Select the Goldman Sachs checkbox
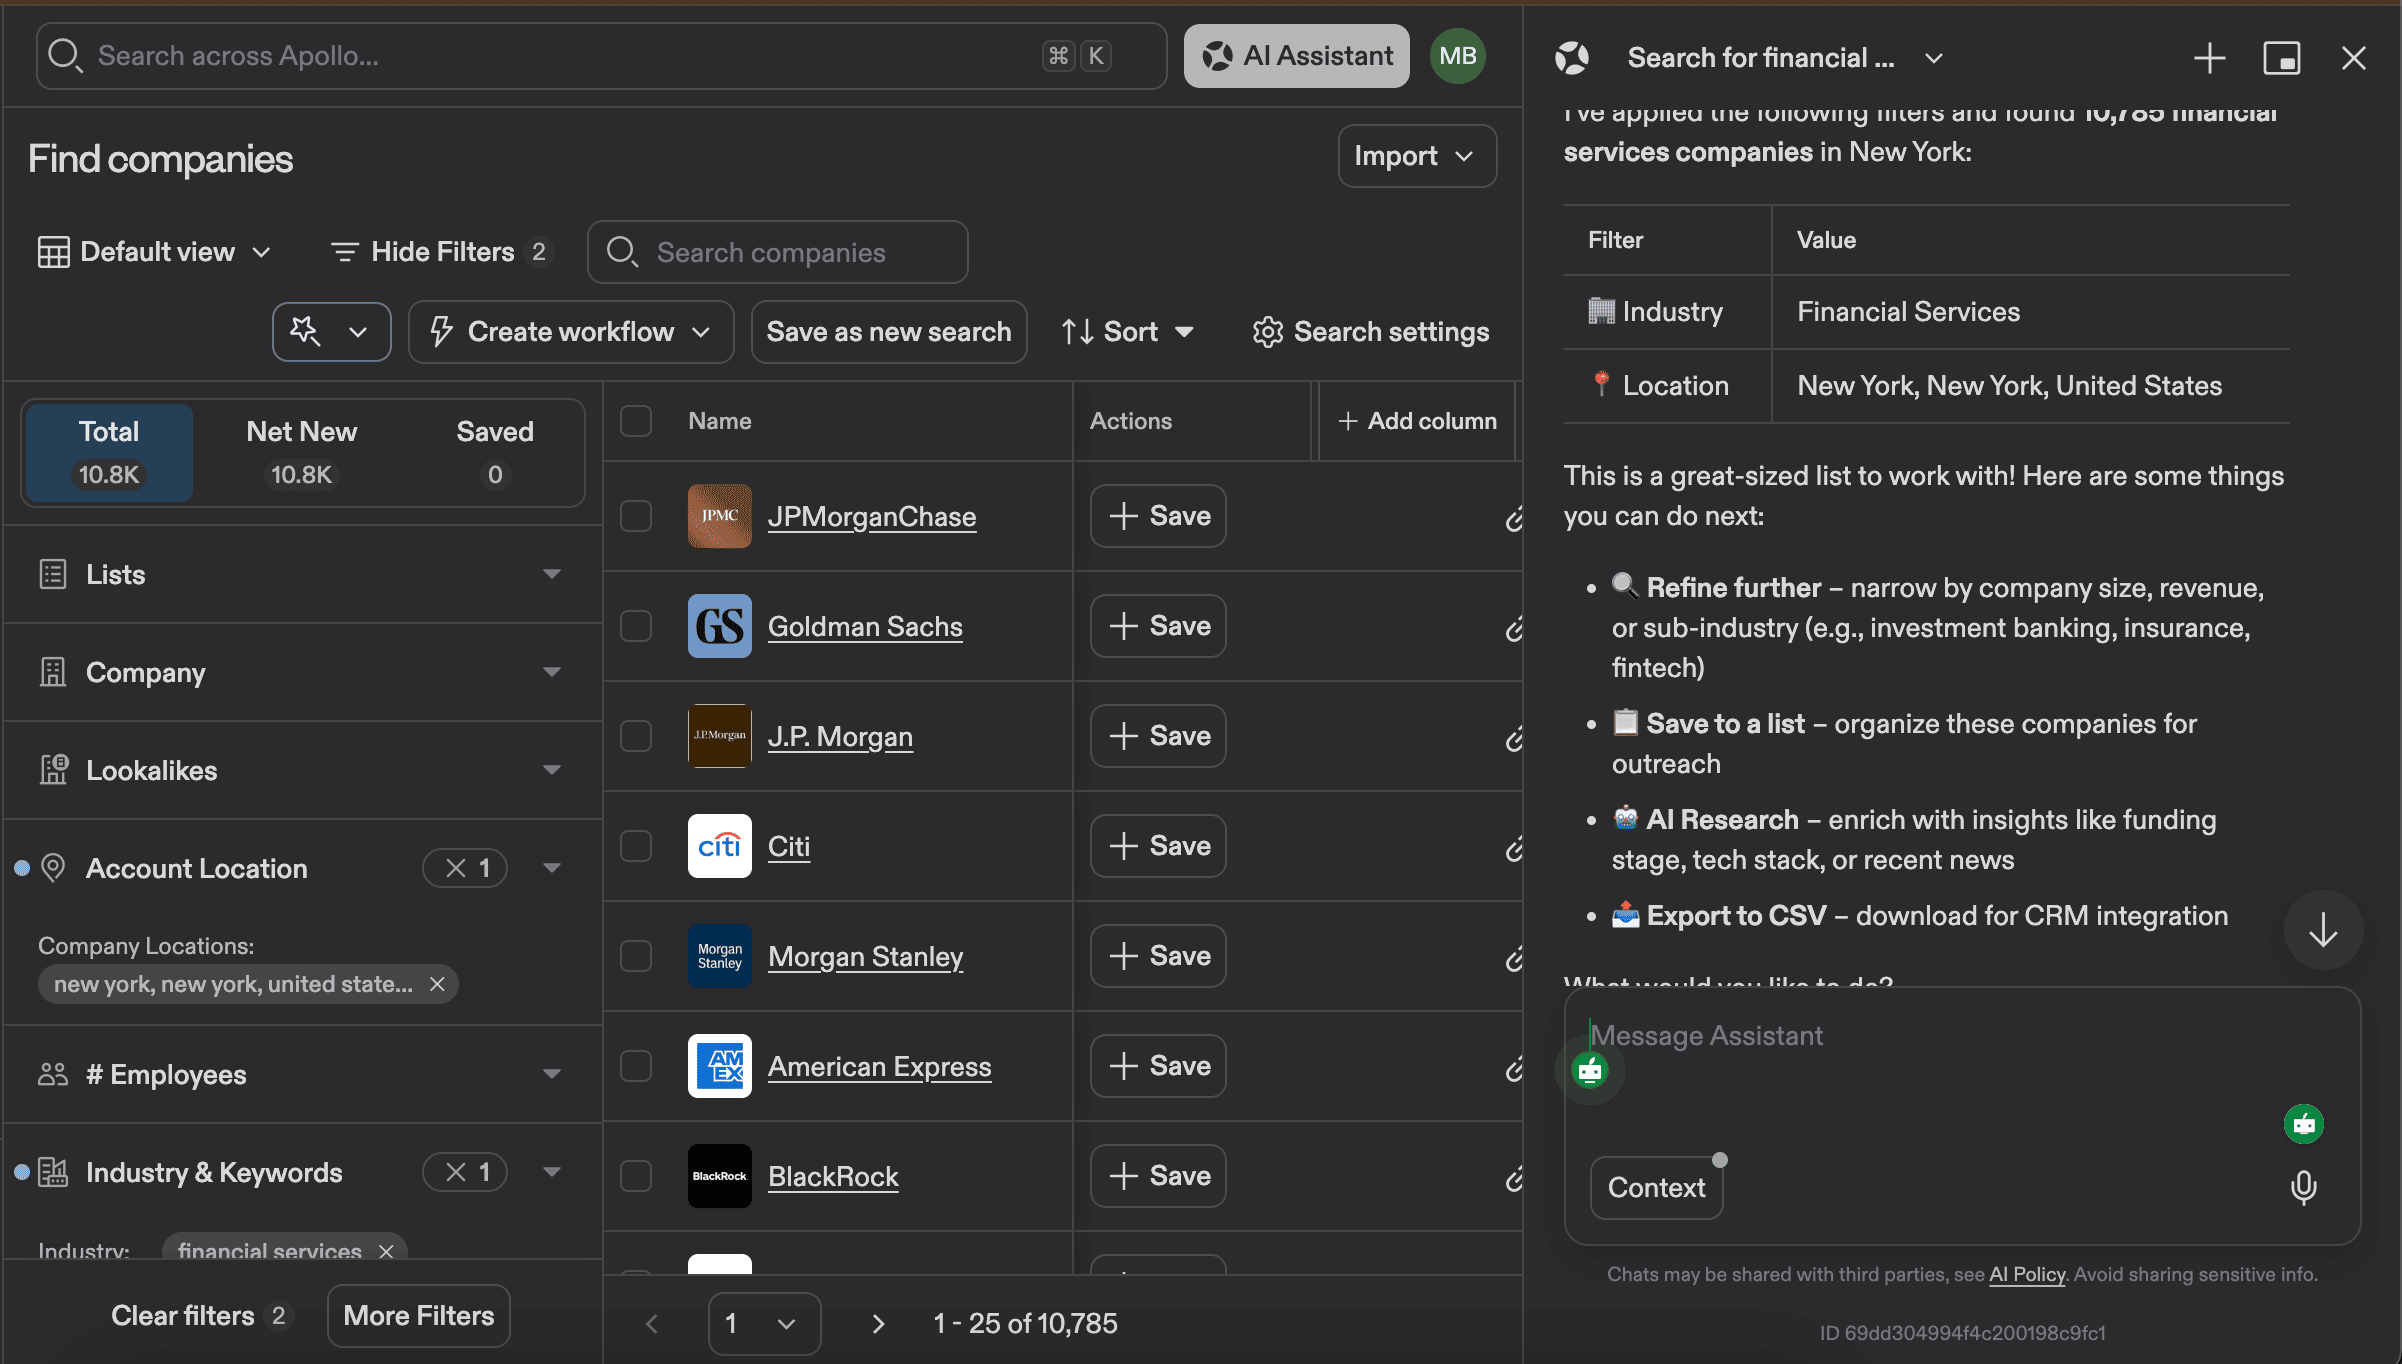The height and width of the screenshot is (1364, 2402). [x=636, y=626]
